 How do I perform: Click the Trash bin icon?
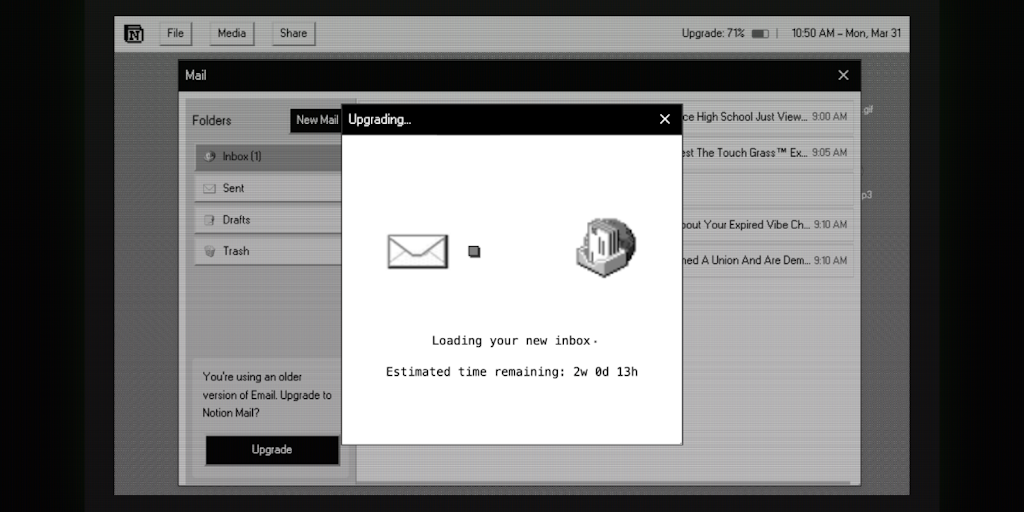pos(209,251)
